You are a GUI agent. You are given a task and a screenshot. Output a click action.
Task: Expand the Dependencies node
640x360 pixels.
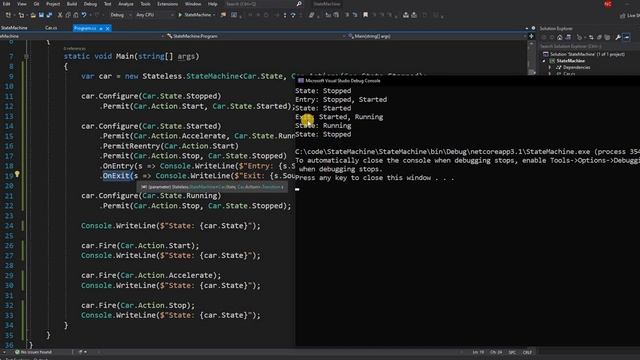click(550, 67)
